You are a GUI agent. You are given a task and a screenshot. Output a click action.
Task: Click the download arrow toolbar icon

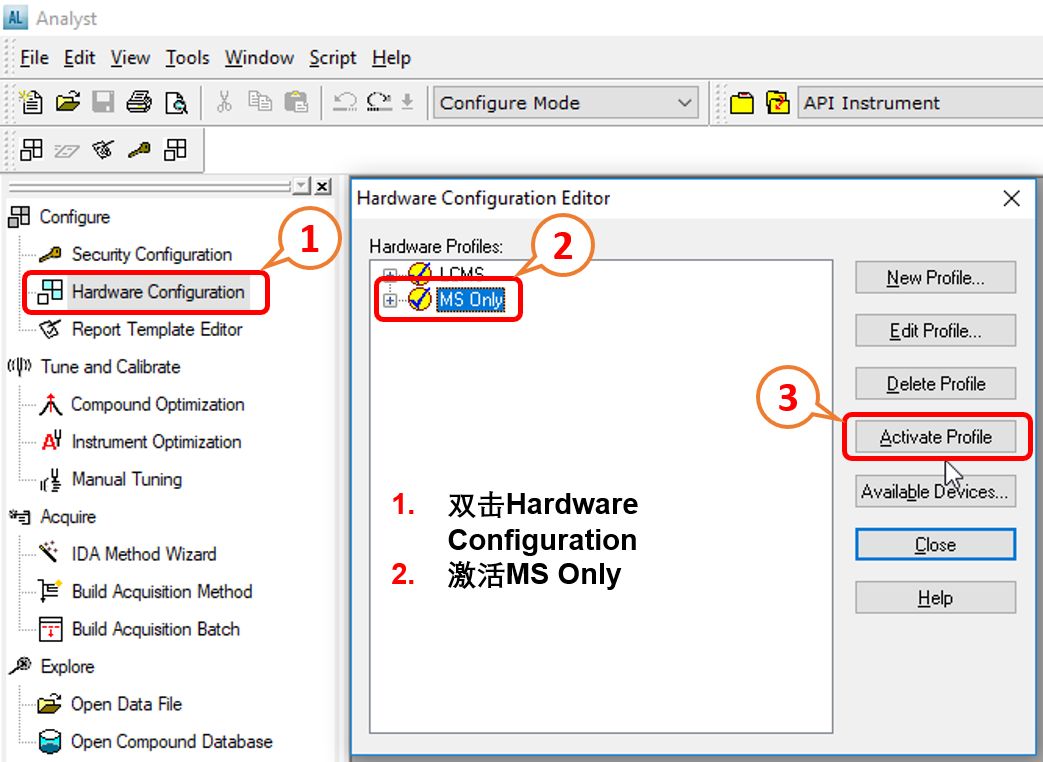click(407, 102)
